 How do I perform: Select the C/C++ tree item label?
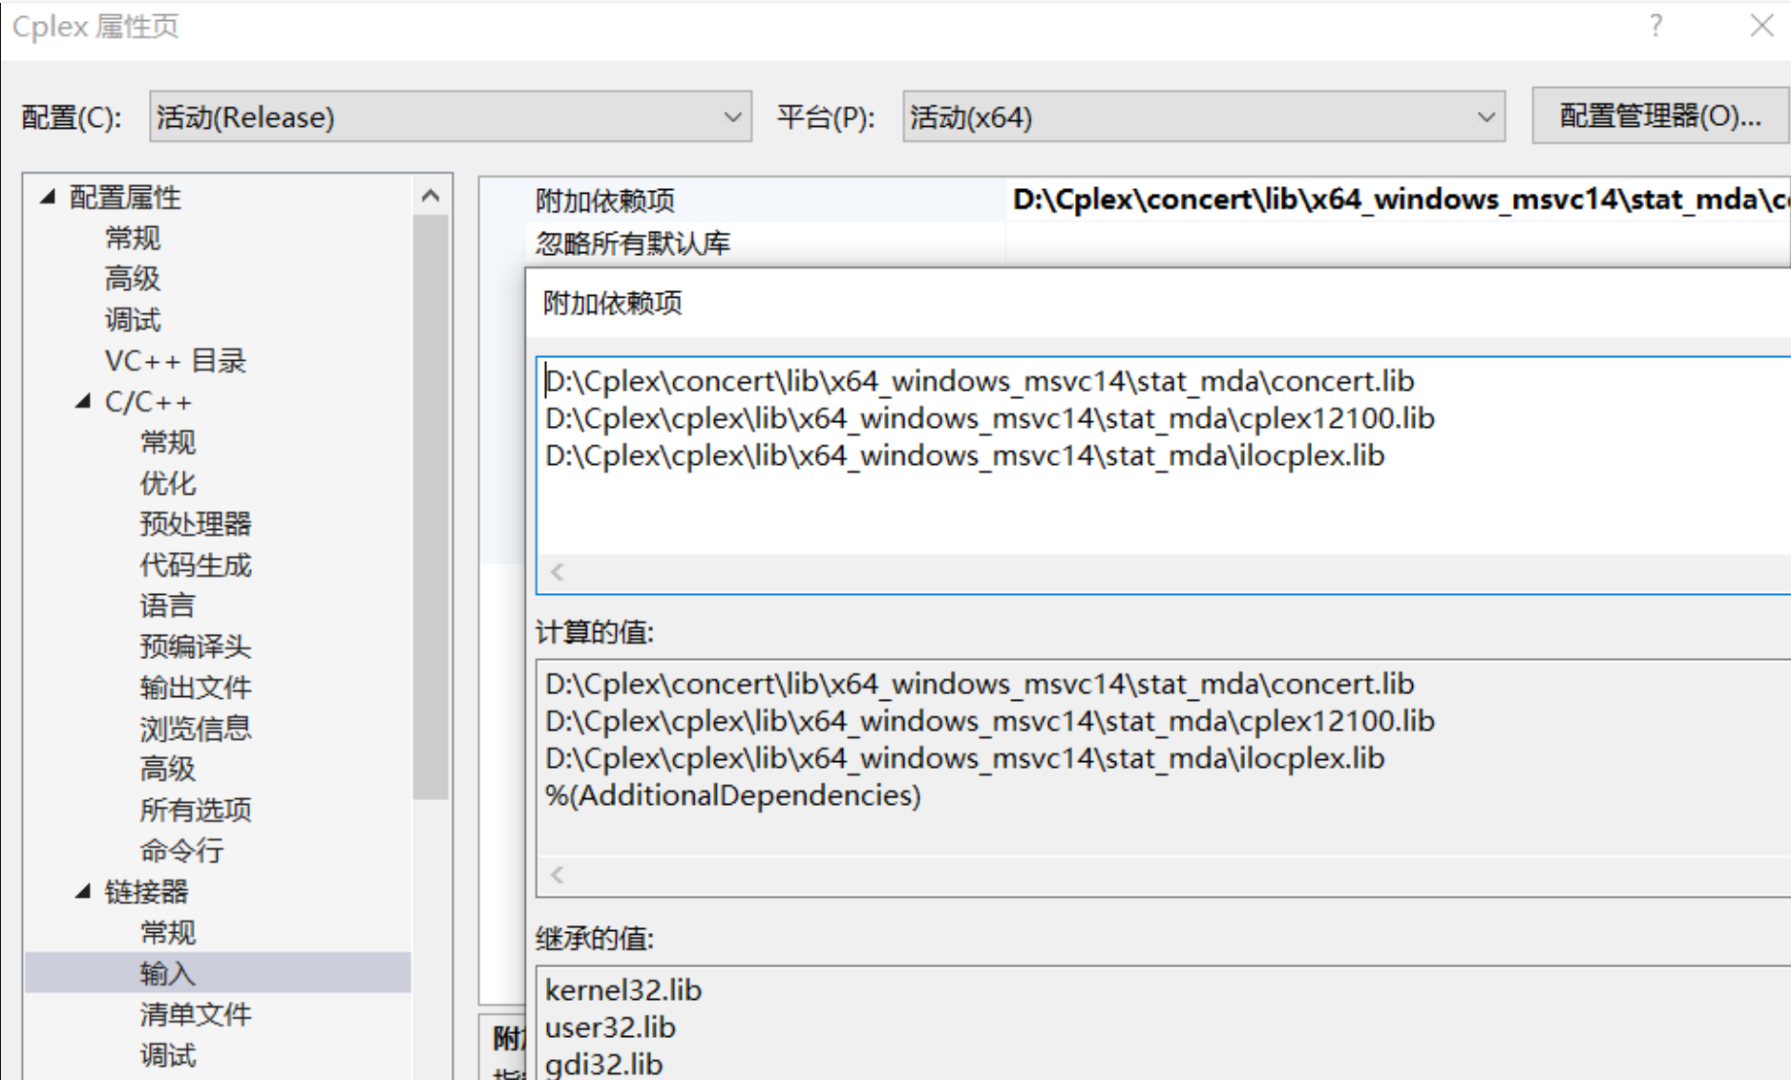coord(148,402)
